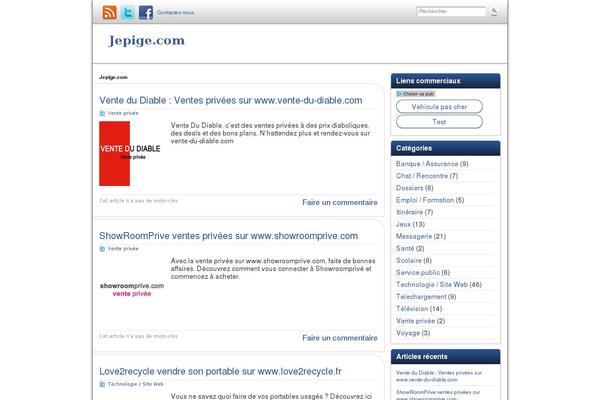Viewport: 600px width, 400px height.
Task: Click category icon beside ShowRoomPrive's "Vente privée"
Action: (x=102, y=249)
